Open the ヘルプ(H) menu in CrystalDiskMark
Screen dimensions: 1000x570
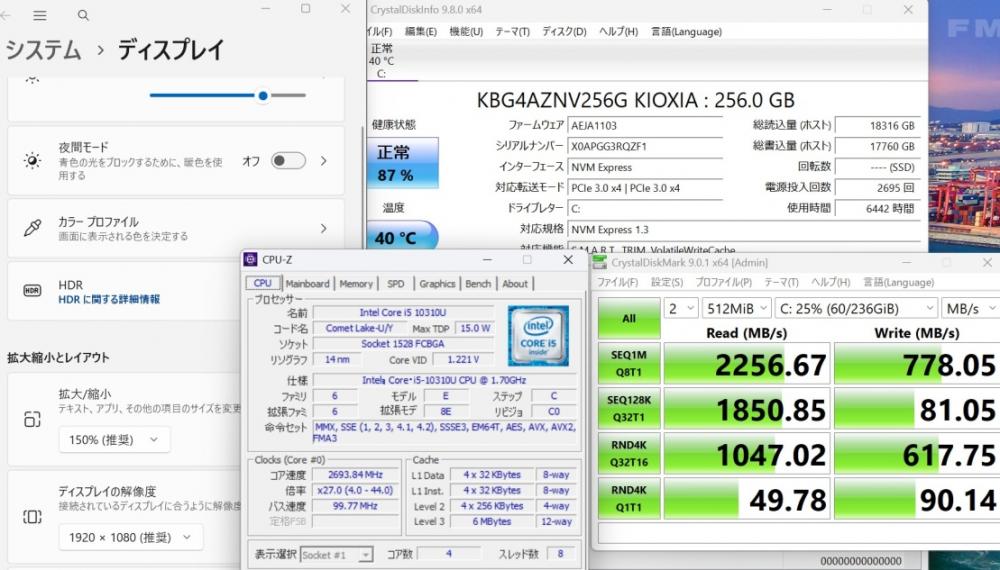pyautogui.click(x=830, y=282)
